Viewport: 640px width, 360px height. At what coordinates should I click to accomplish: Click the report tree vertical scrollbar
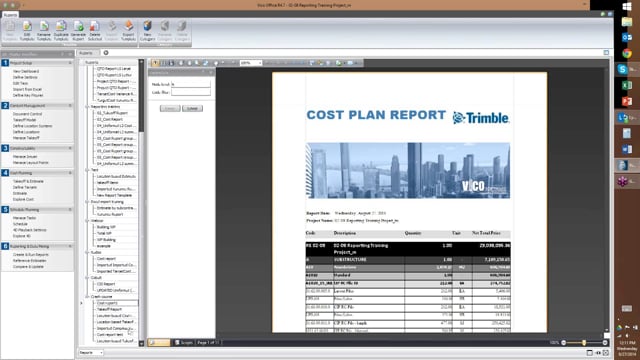(142, 203)
